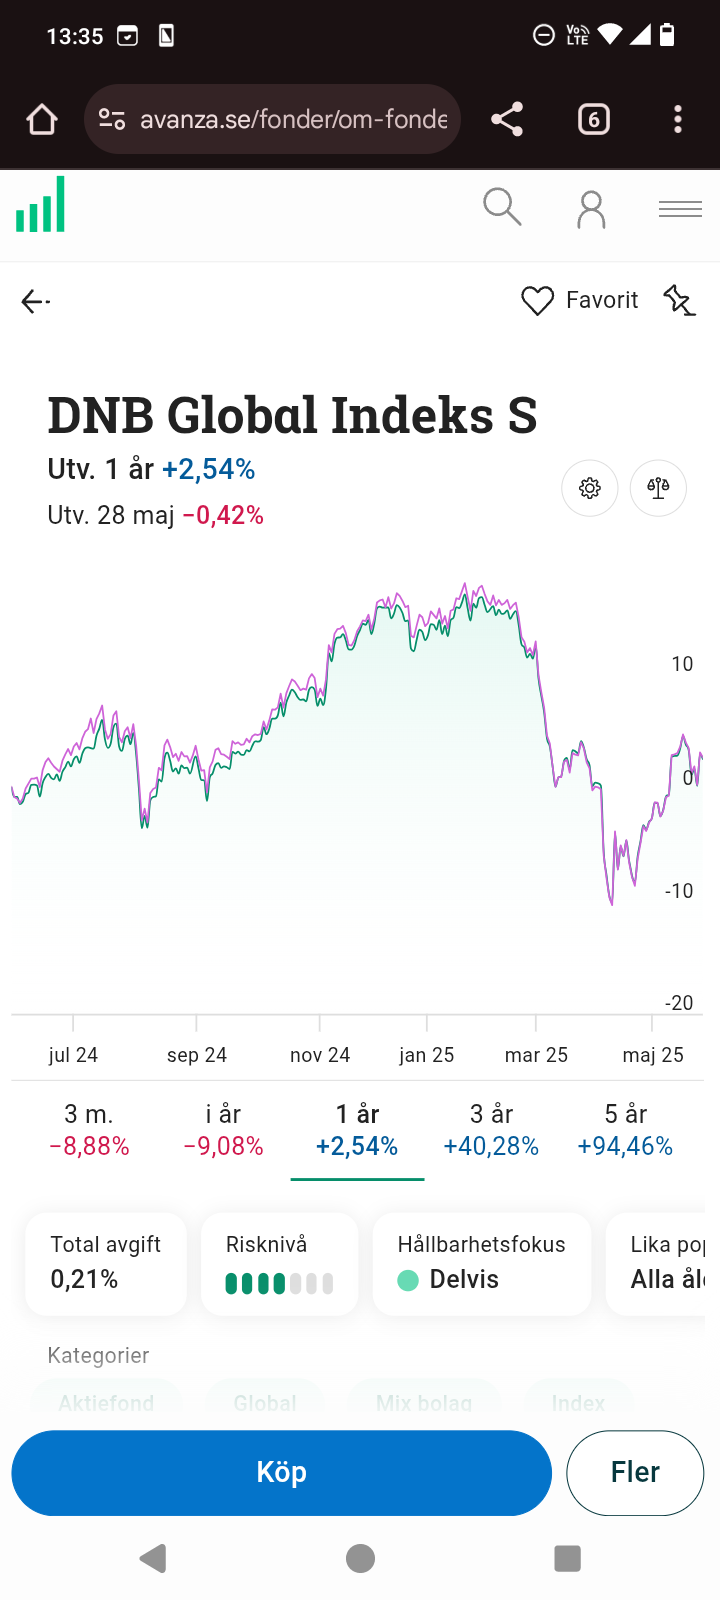Open the hamburger menu
This screenshot has width=720, height=1600.
pos(680,209)
